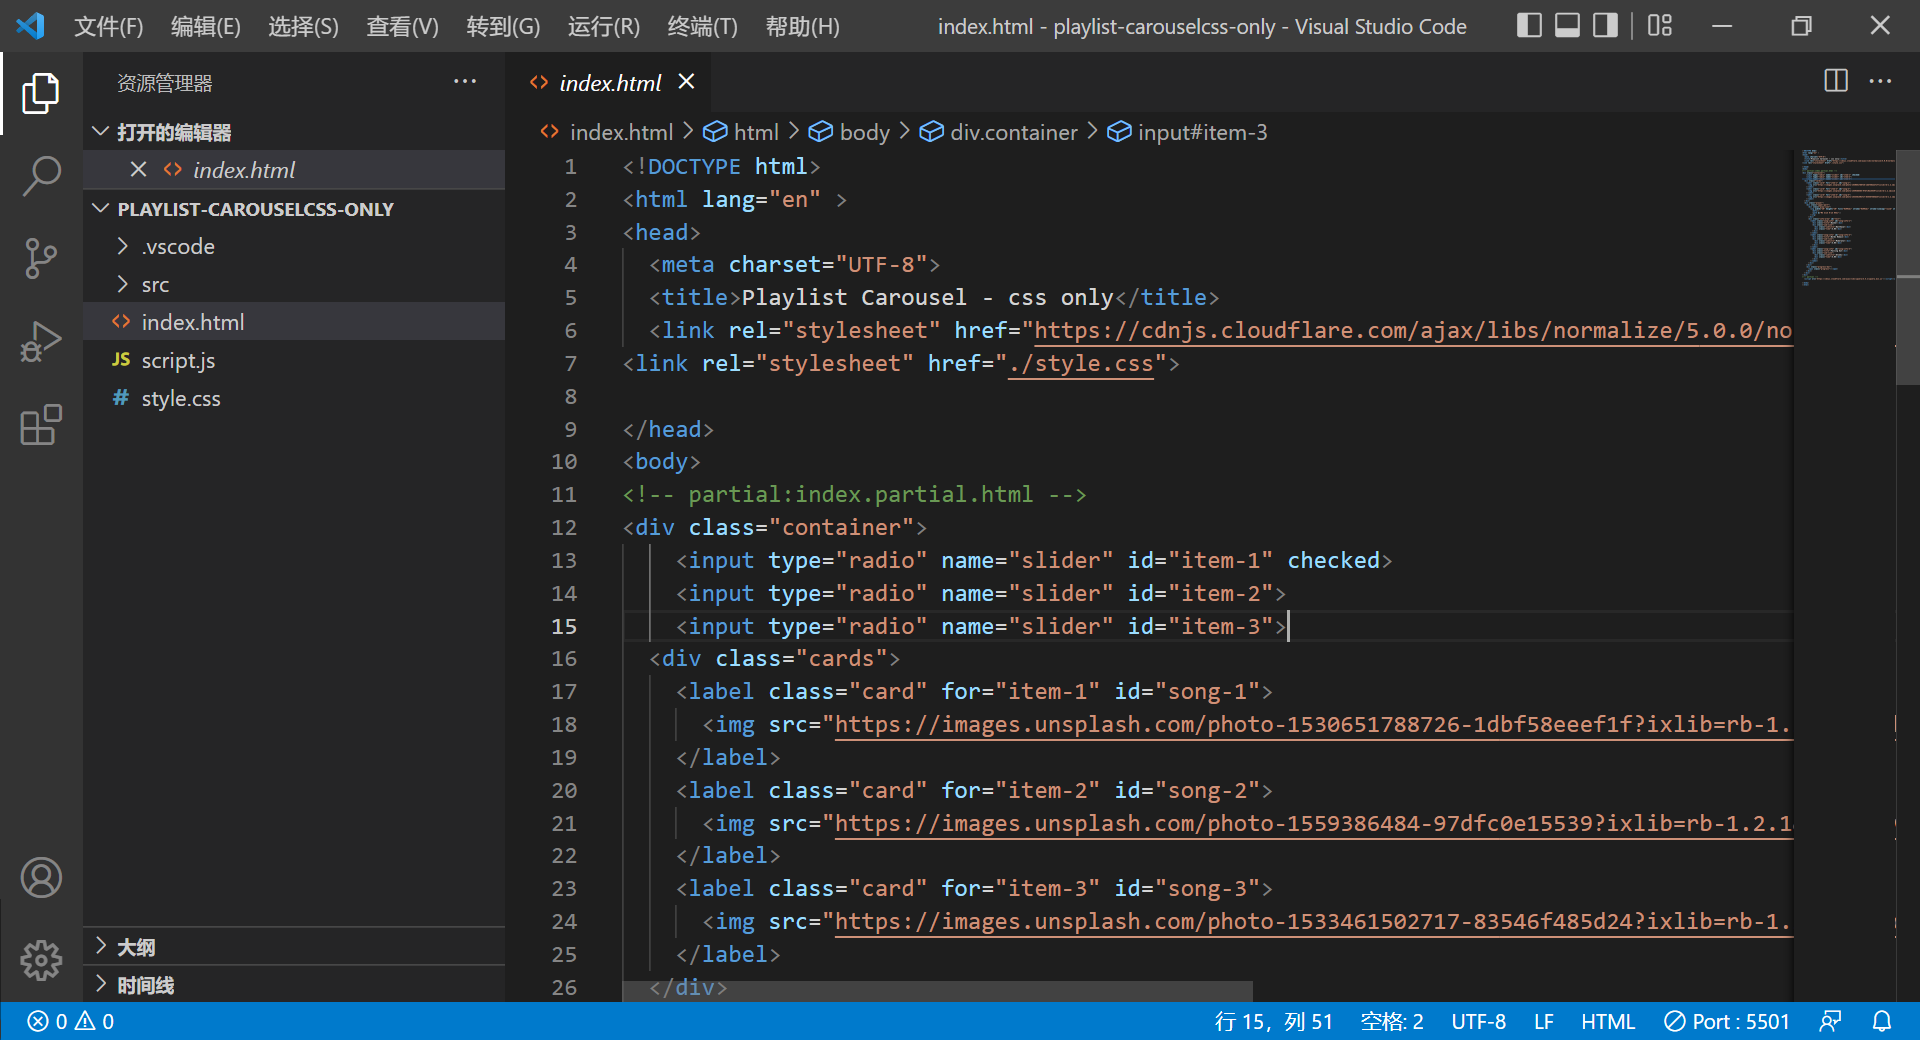Split the editor to the right
1920x1040 pixels.
[1836, 81]
